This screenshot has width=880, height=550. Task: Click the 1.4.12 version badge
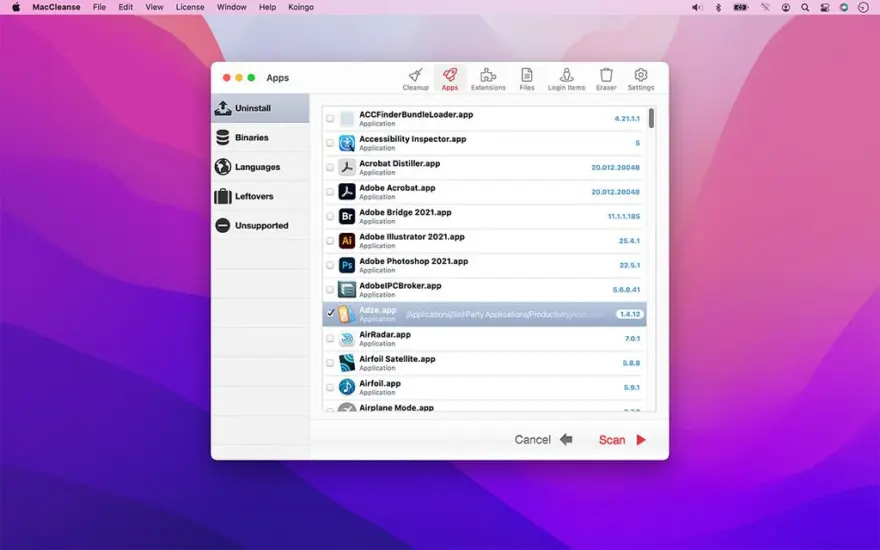[629, 314]
